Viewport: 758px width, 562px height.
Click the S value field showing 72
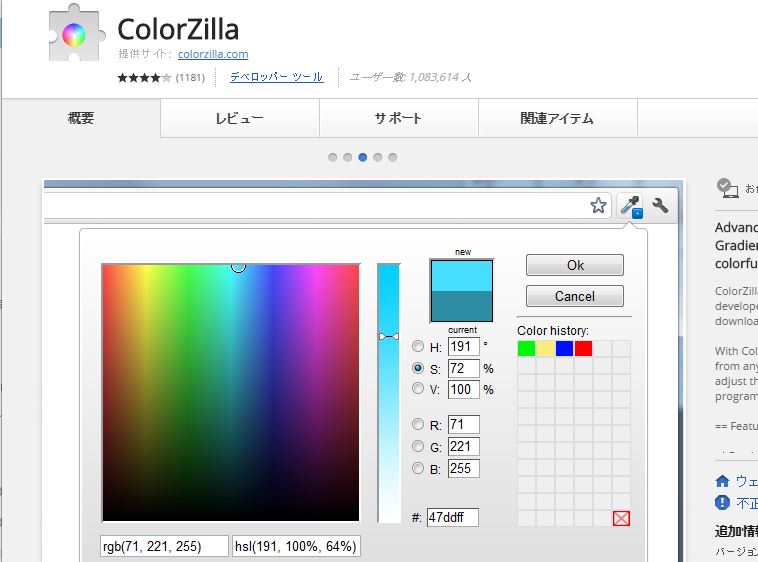[464, 368]
